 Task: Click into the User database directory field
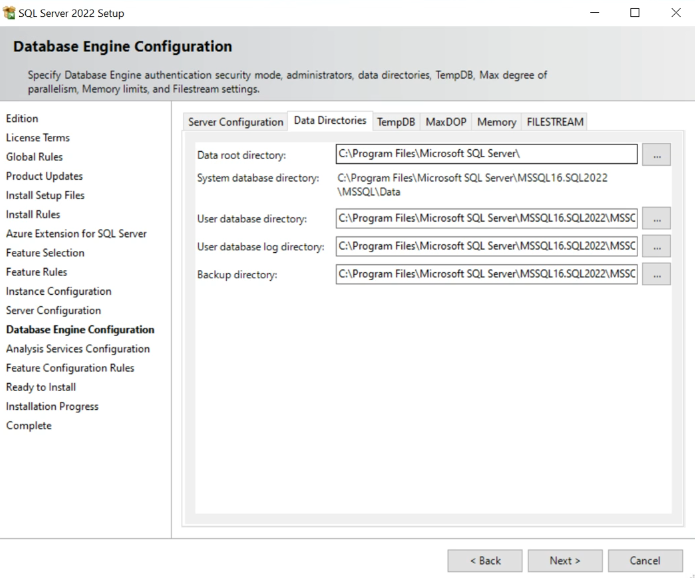coord(487,219)
